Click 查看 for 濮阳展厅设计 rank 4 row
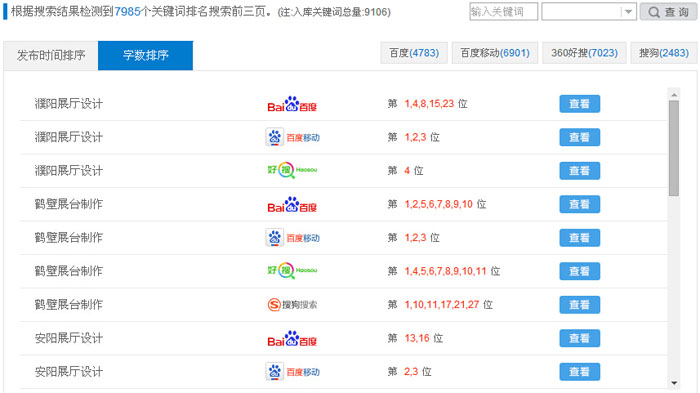Viewport: 700px width, 393px height. pyautogui.click(x=579, y=171)
